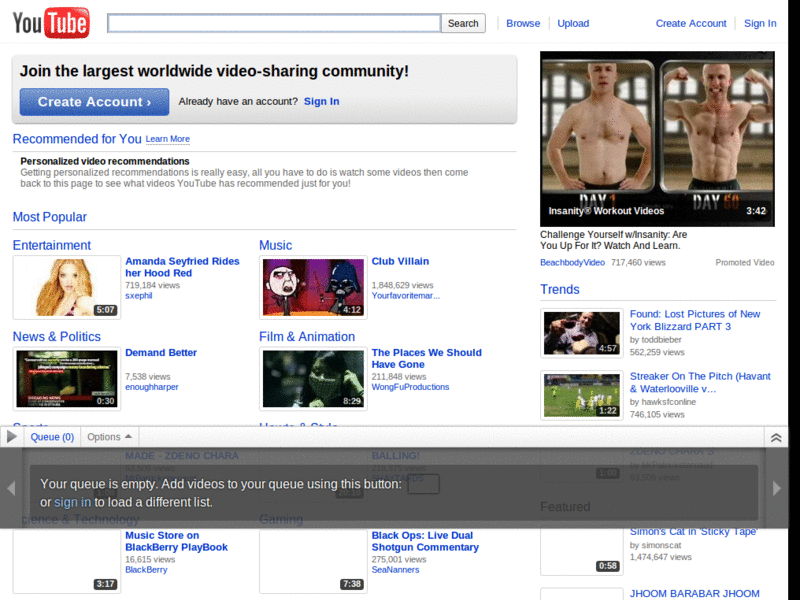Visit BeachbodyVideo channel link
Viewport: 800px width, 600px height.
572,263
